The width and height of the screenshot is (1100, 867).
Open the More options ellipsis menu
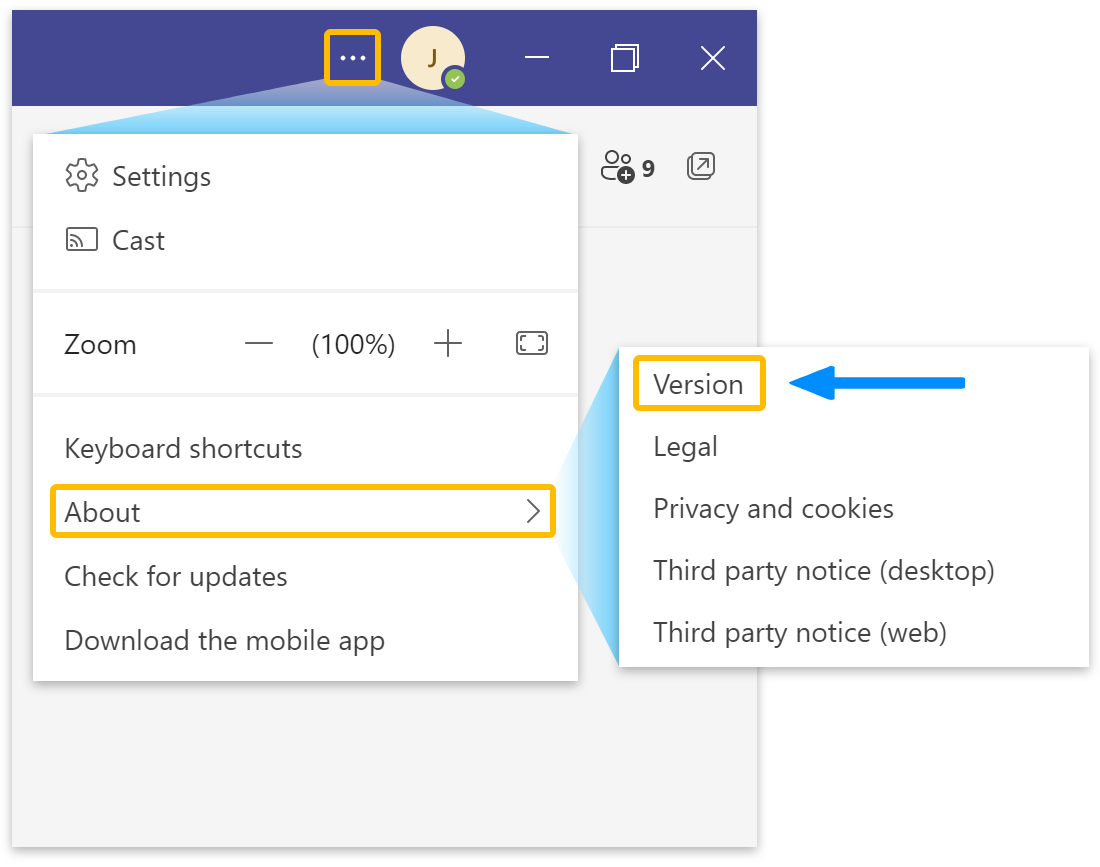click(x=352, y=57)
